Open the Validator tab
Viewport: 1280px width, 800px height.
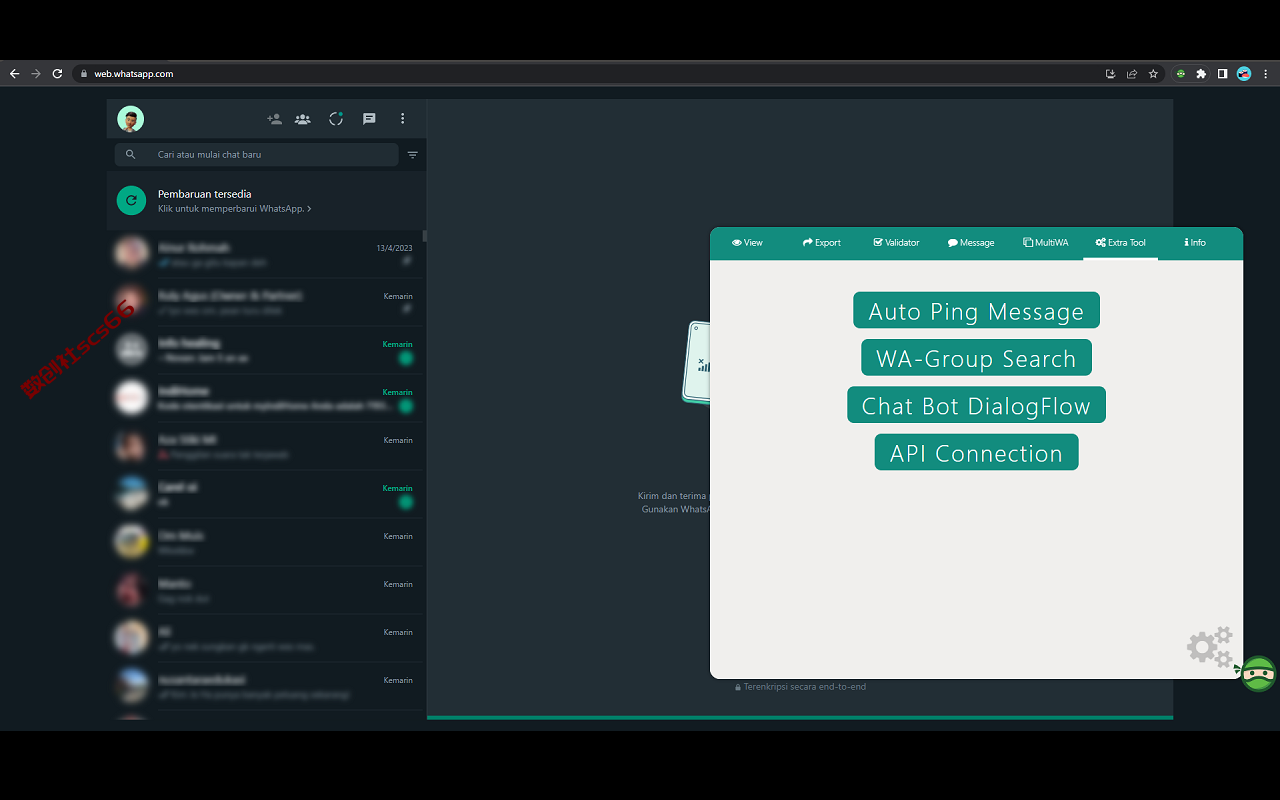point(896,243)
